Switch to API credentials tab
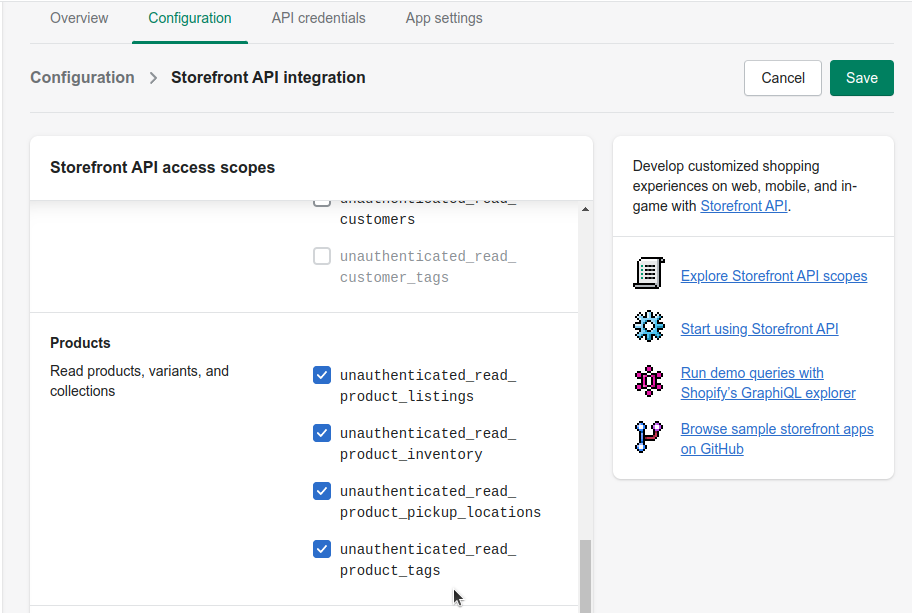 tap(318, 18)
